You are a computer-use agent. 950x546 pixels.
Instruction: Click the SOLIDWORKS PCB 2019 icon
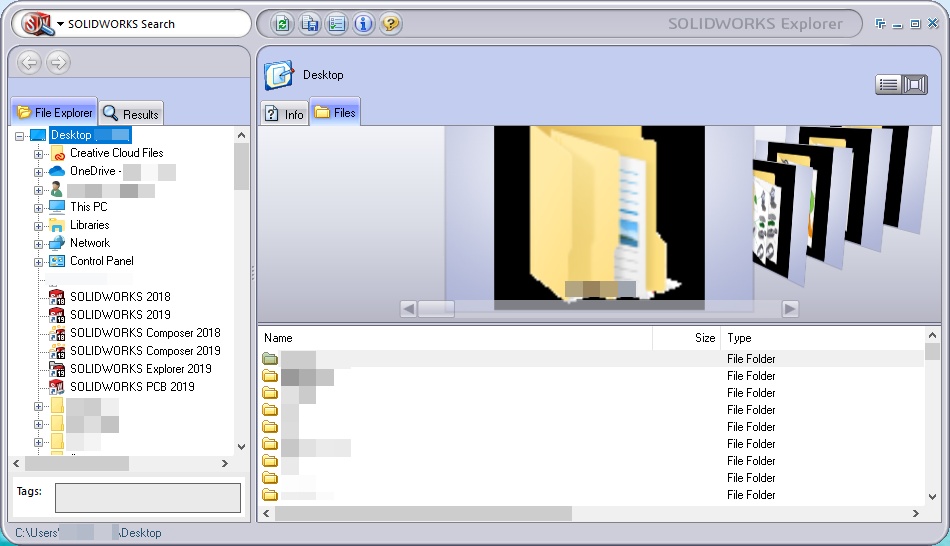tap(57, 387)
